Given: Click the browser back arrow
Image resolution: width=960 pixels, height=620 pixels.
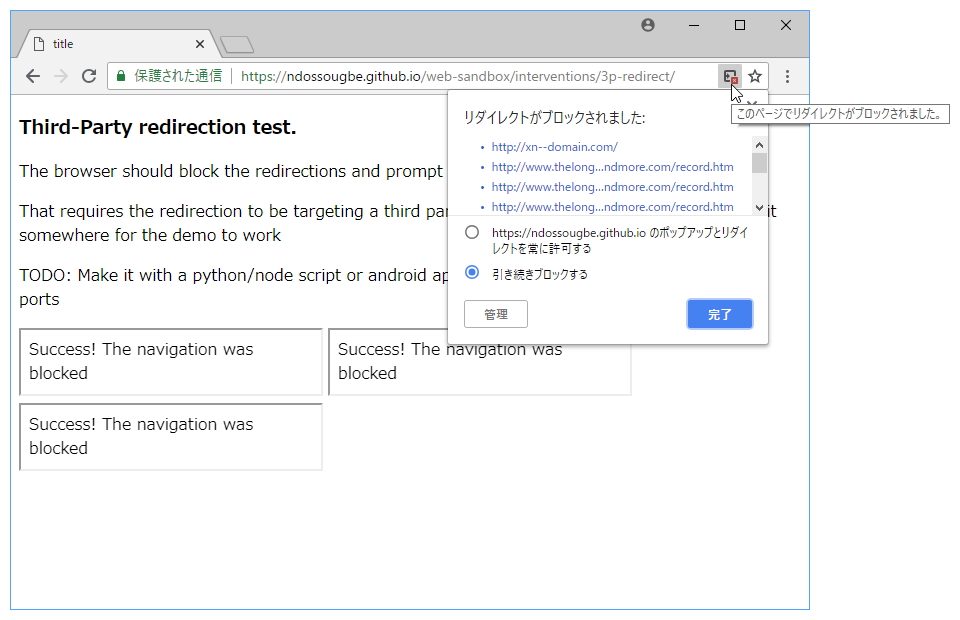Looking at the screenshot, I should 33,76.
